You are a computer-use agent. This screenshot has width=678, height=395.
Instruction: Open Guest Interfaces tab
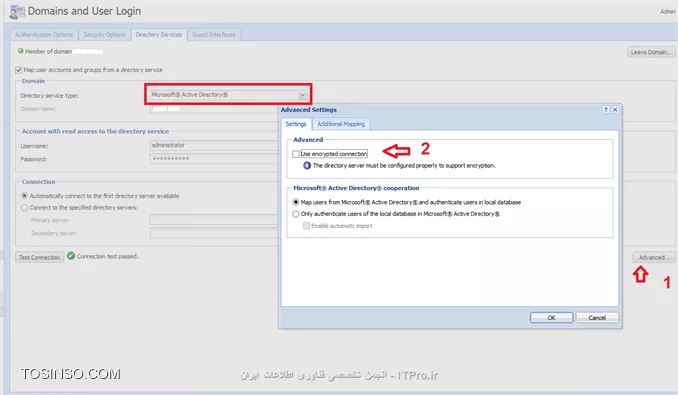coord(214,35)
